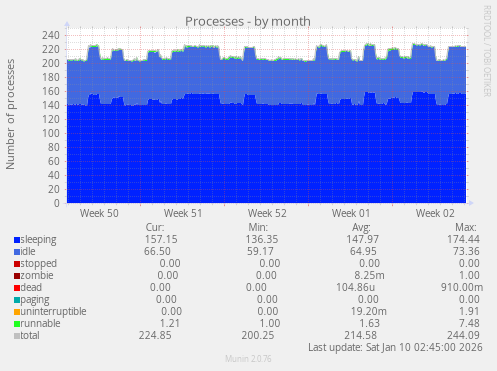The height and width of the screenshot is (371, 497).
Task: Click runnable average value 1.63
Action: click(x=369, y=323)
